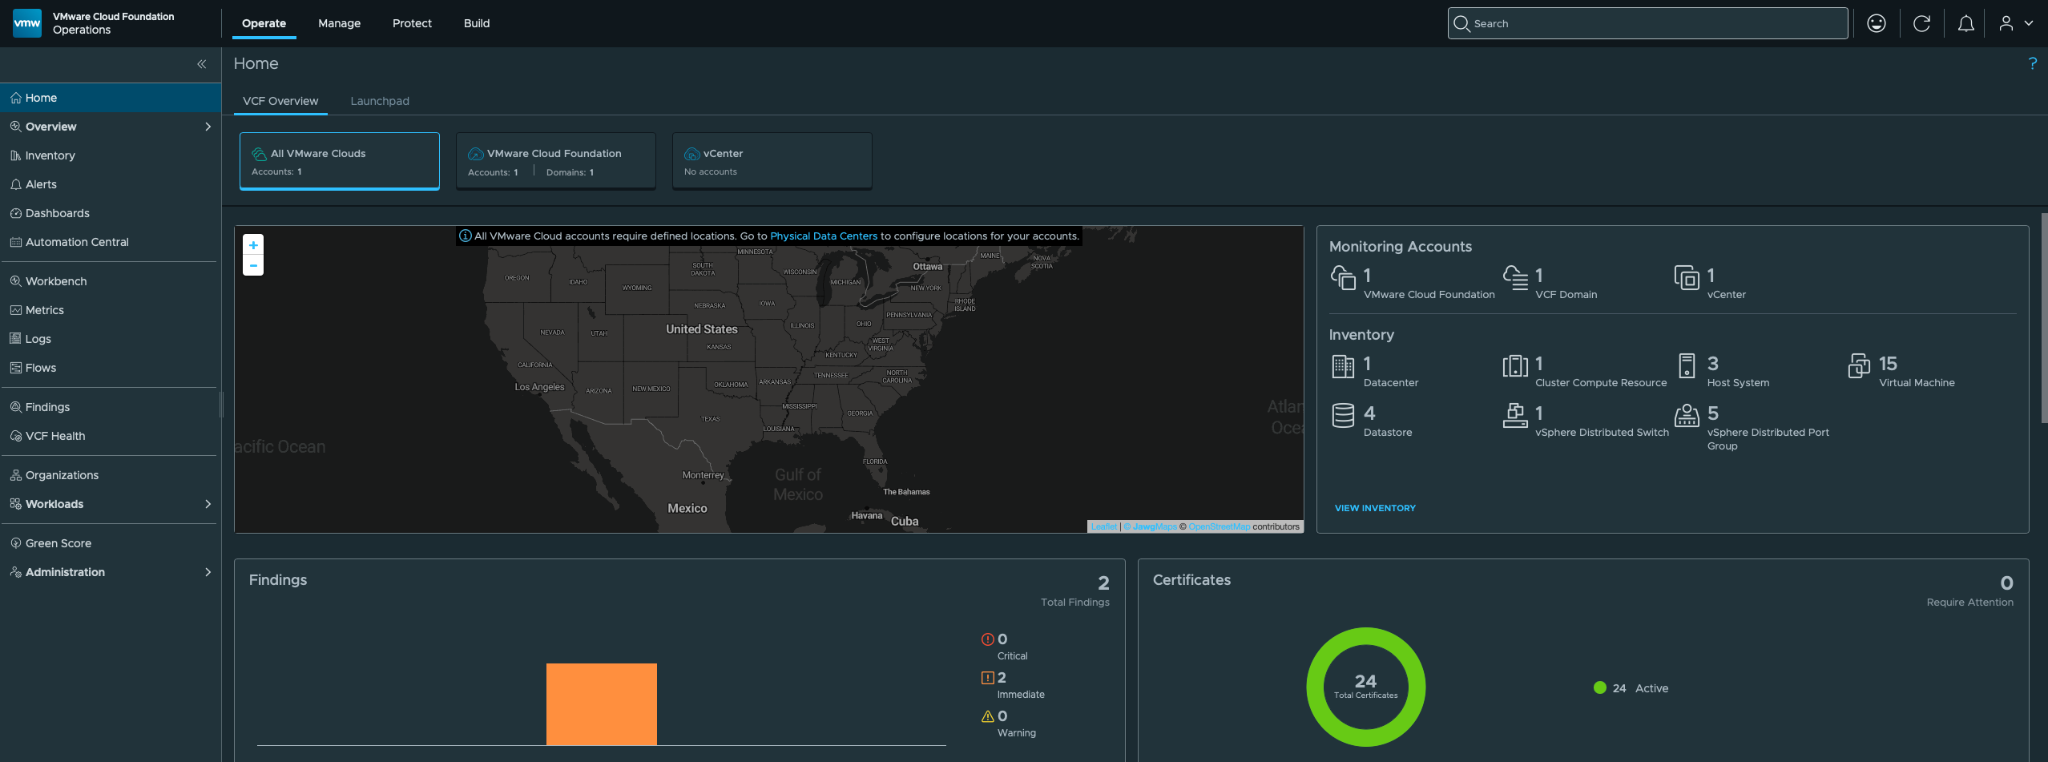
Task: Collapse the sidebar with double chevron
Action: tap(201, 64)
